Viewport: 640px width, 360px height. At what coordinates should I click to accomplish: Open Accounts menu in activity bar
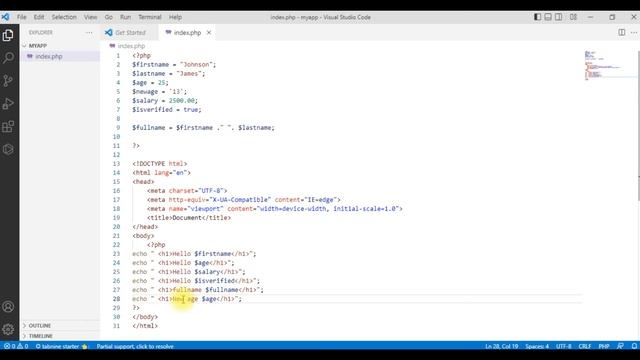pyautogui.click(x=8, y=307)
